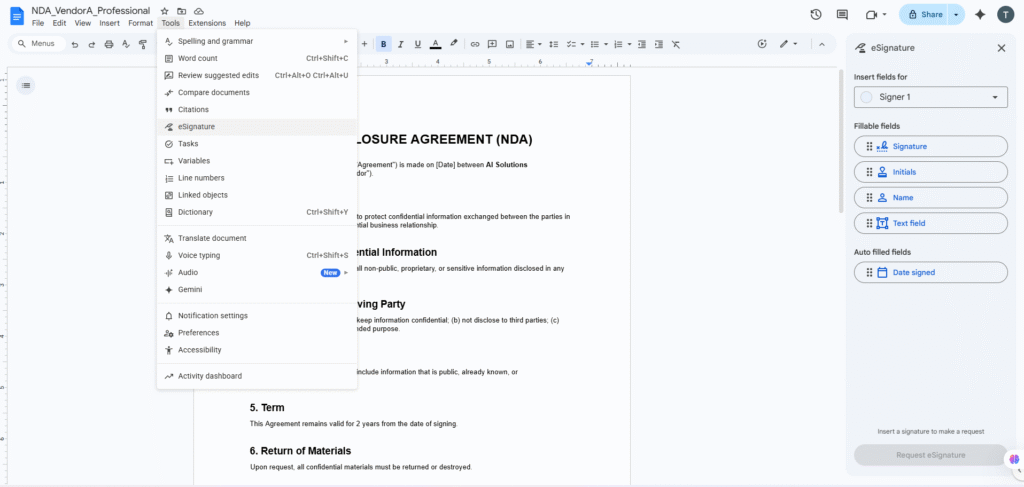Click the paint format roller icon
The height and width of the screenshot is (487, 1024).
click(143, 44)
